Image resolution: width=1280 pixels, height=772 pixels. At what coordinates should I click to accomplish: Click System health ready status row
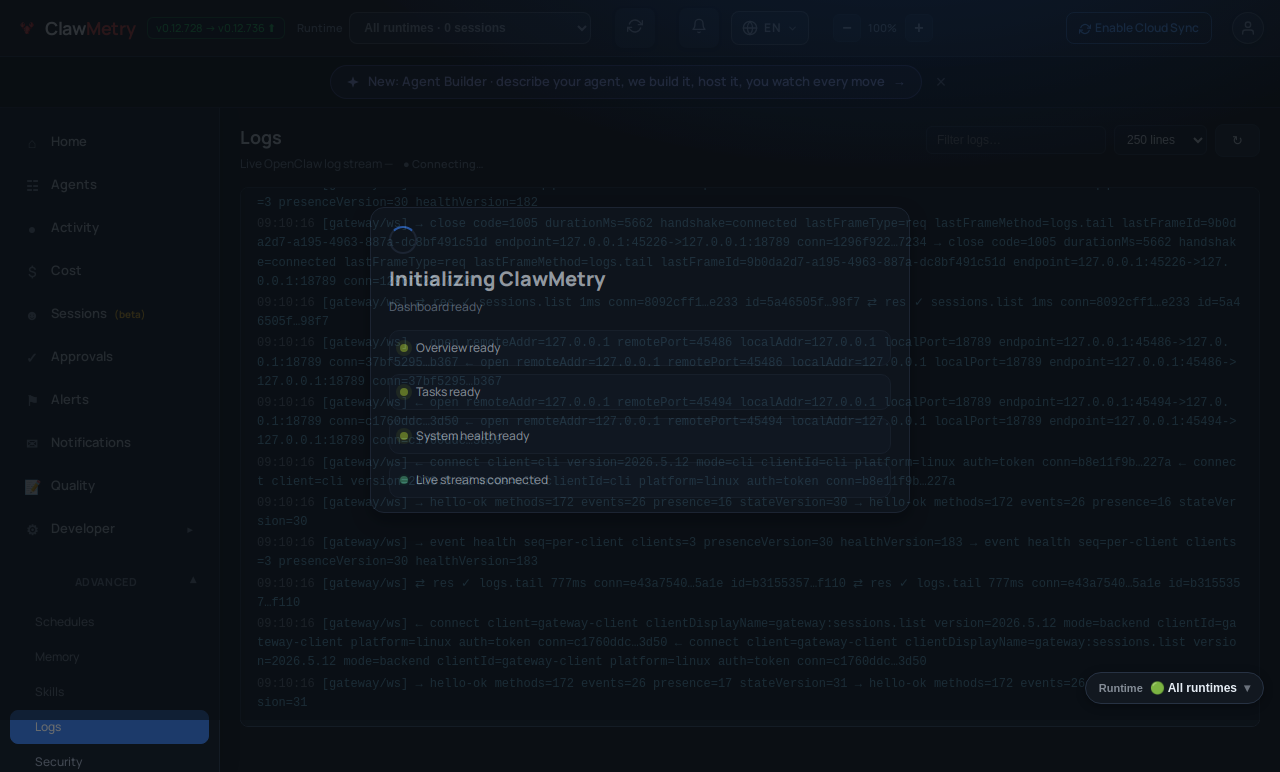[640, 436]
